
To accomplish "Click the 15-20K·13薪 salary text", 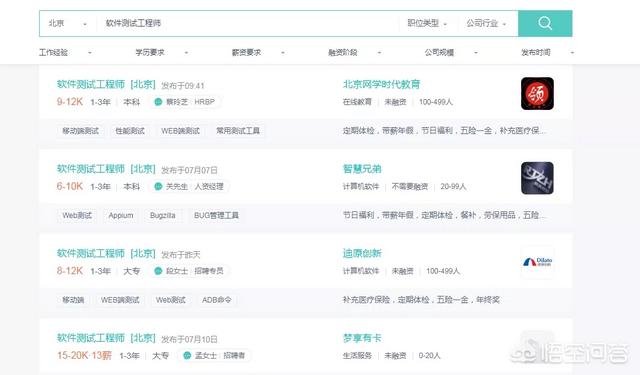I will point(84,355).
